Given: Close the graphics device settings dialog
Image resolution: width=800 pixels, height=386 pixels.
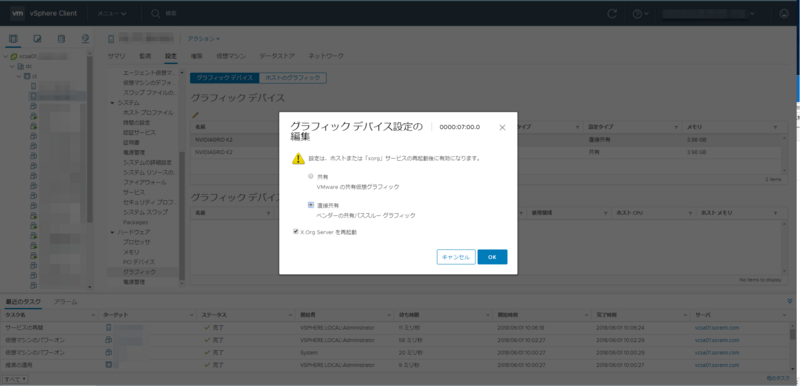Looking at the screenshot, I should (502, 127).
